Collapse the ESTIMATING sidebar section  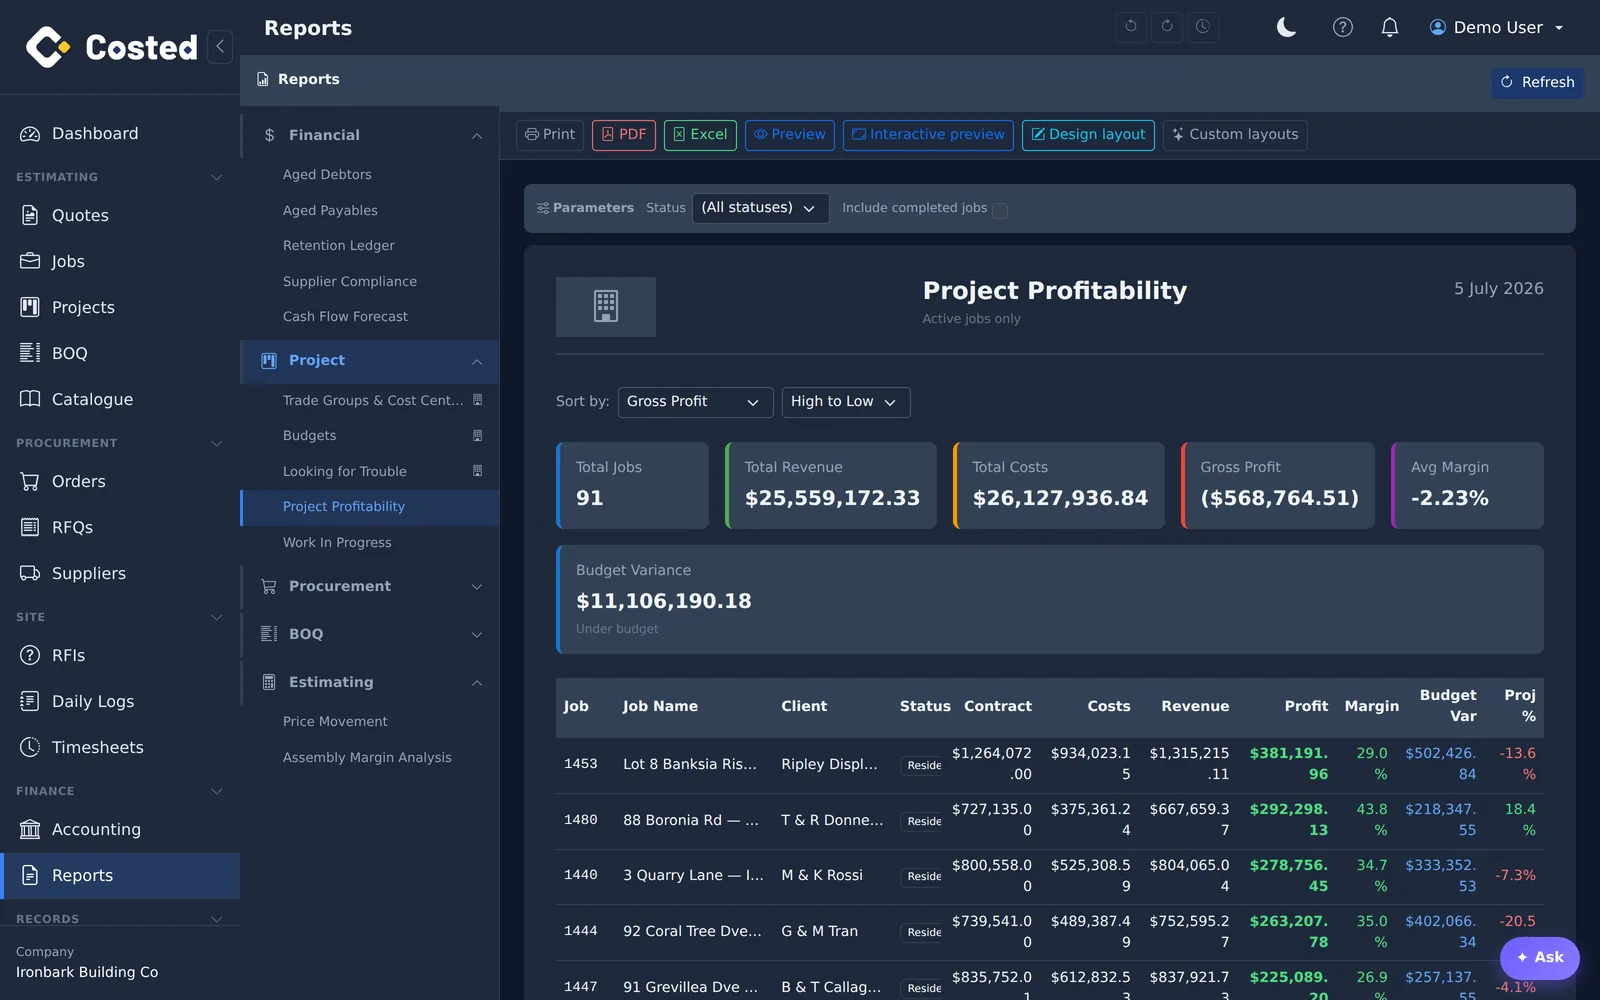[x=216, y=177]
